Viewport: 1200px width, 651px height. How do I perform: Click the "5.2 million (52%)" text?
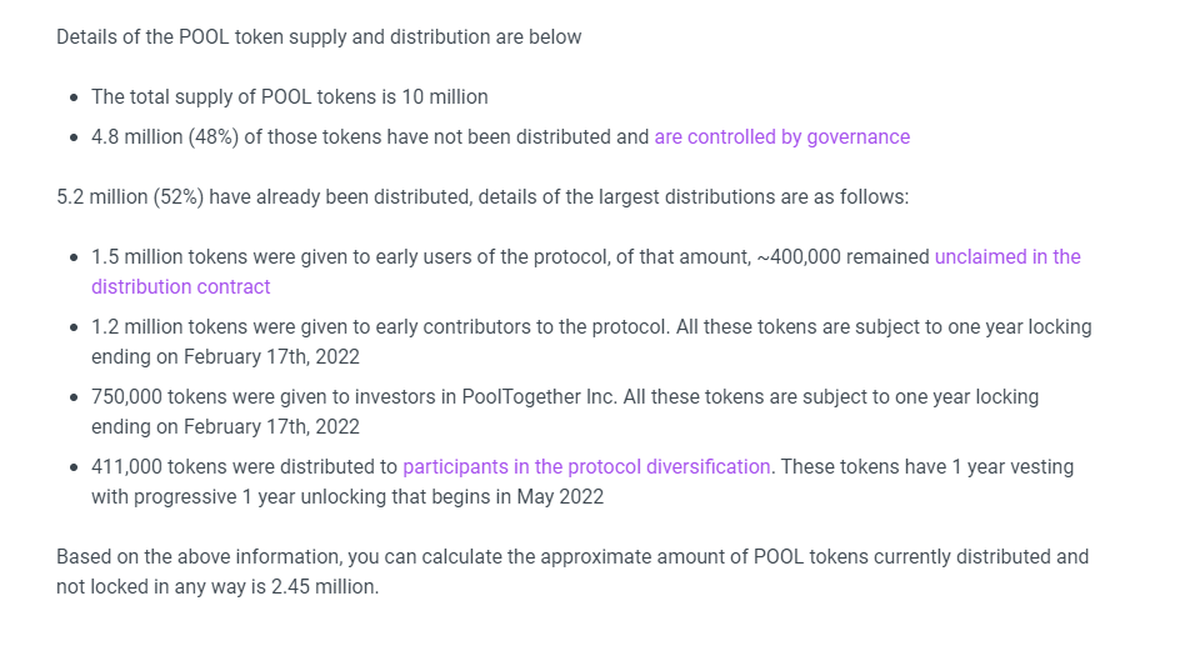pyautogui.click(x=130, y=197)
